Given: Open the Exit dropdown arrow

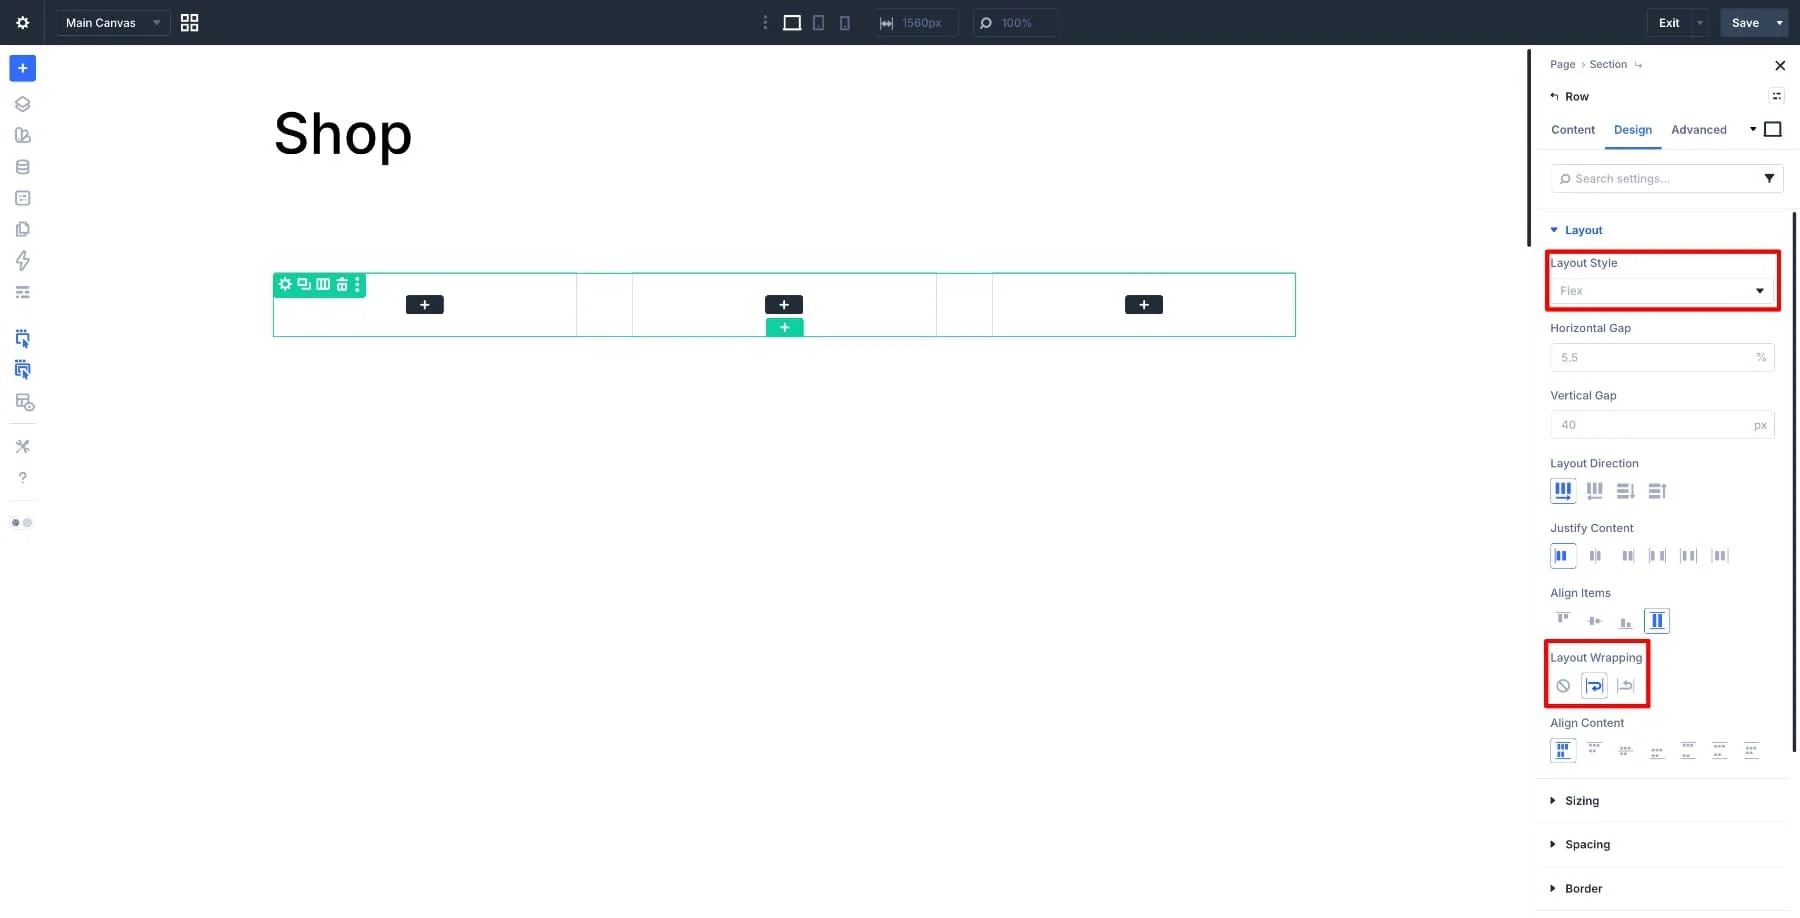Looking at the screenshot, I should point(1700,22).
